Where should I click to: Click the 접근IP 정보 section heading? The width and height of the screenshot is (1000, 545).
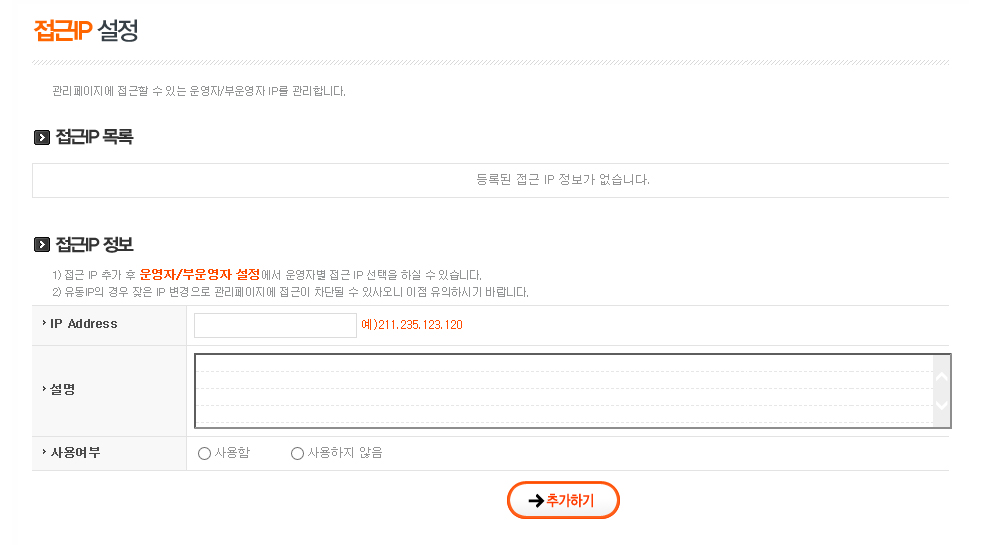(x=94, y=244)
